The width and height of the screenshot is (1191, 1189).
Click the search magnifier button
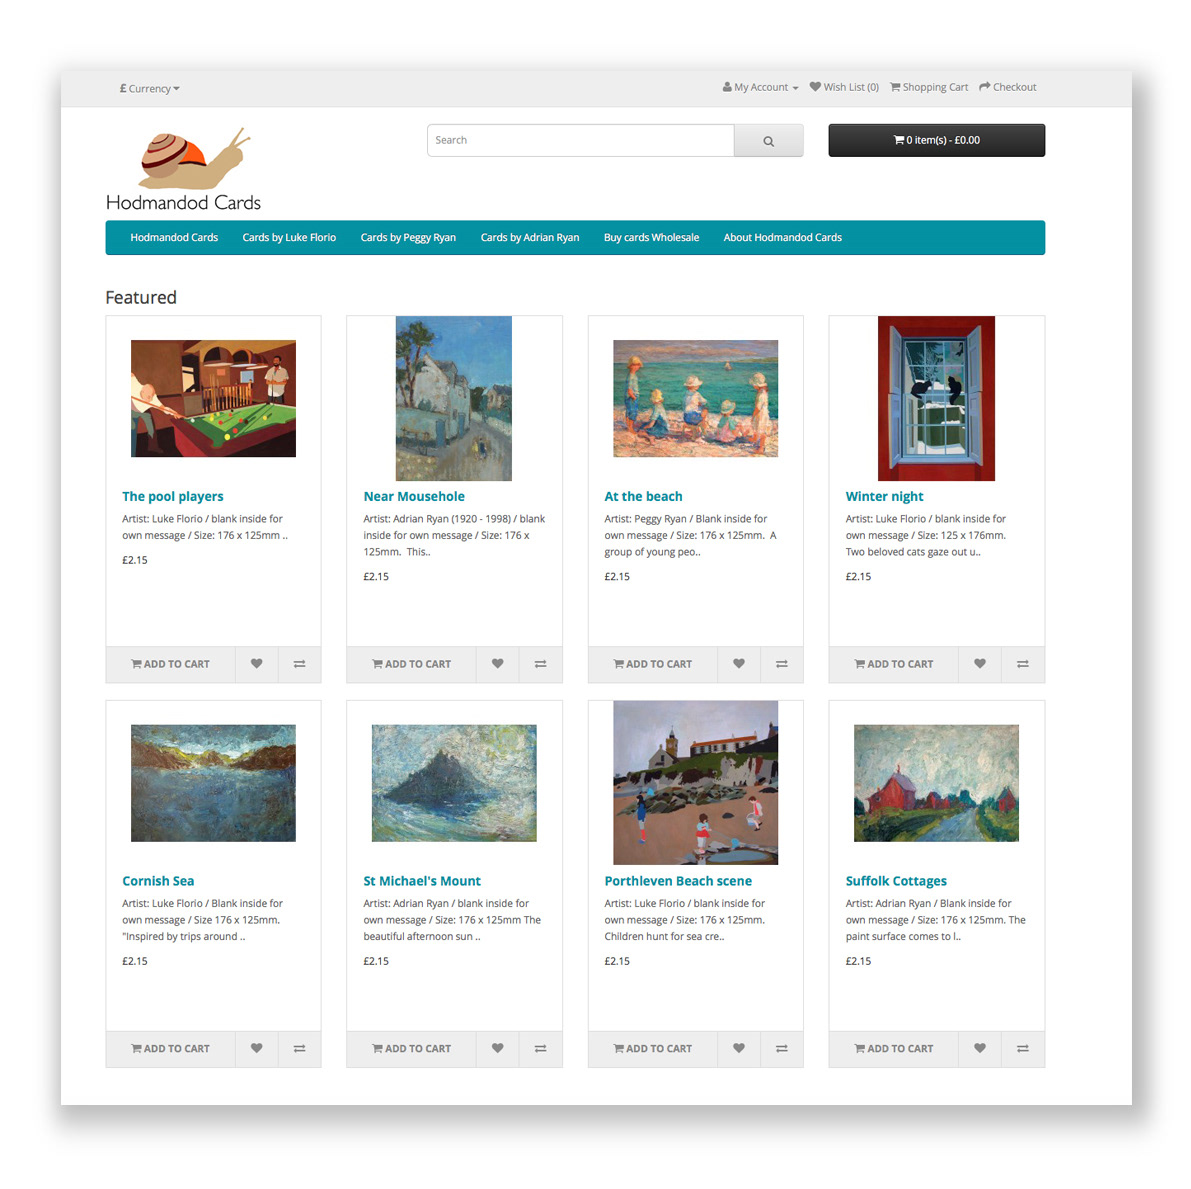768,141
